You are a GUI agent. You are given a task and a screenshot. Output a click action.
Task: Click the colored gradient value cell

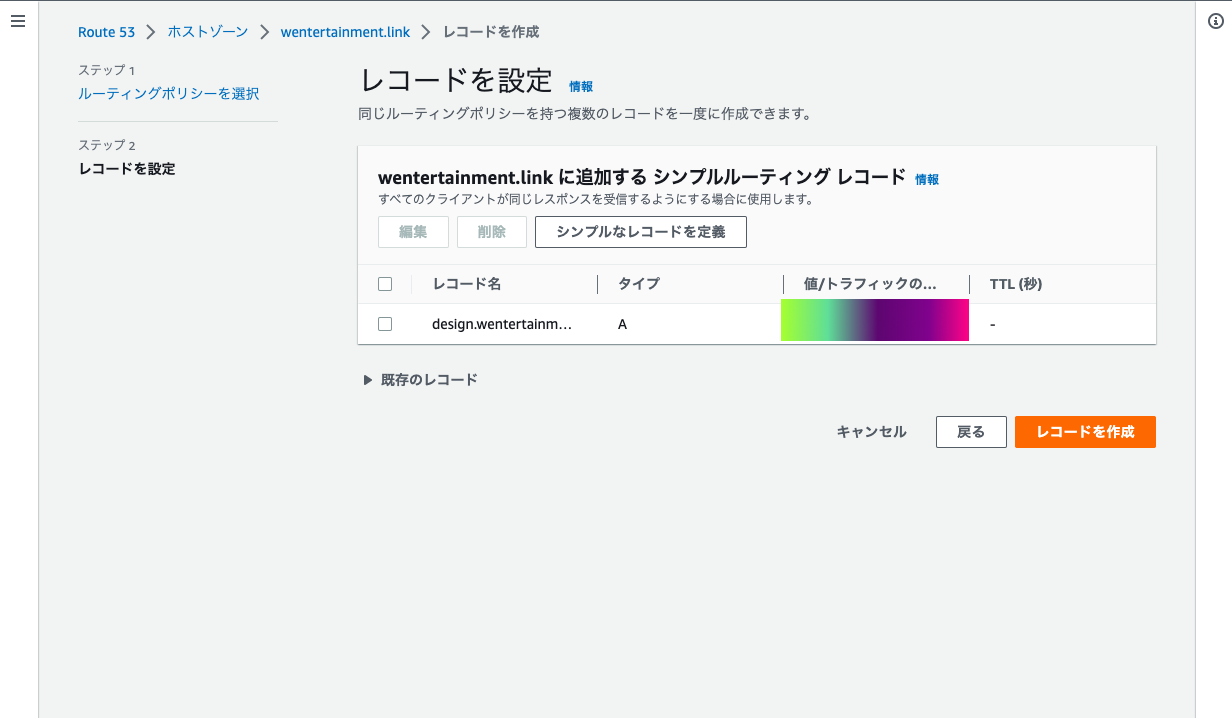pyautogui.click(x=874, y=320)
